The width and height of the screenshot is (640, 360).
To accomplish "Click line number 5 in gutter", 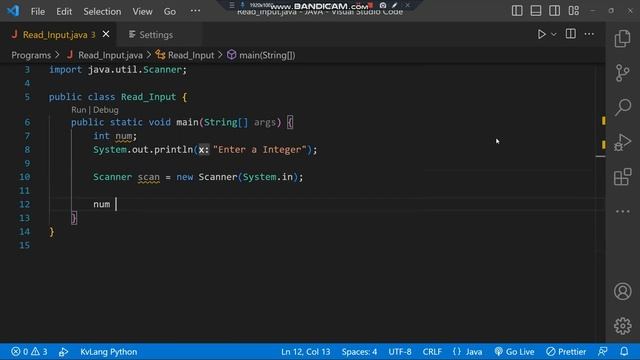I will coord(27,97).
